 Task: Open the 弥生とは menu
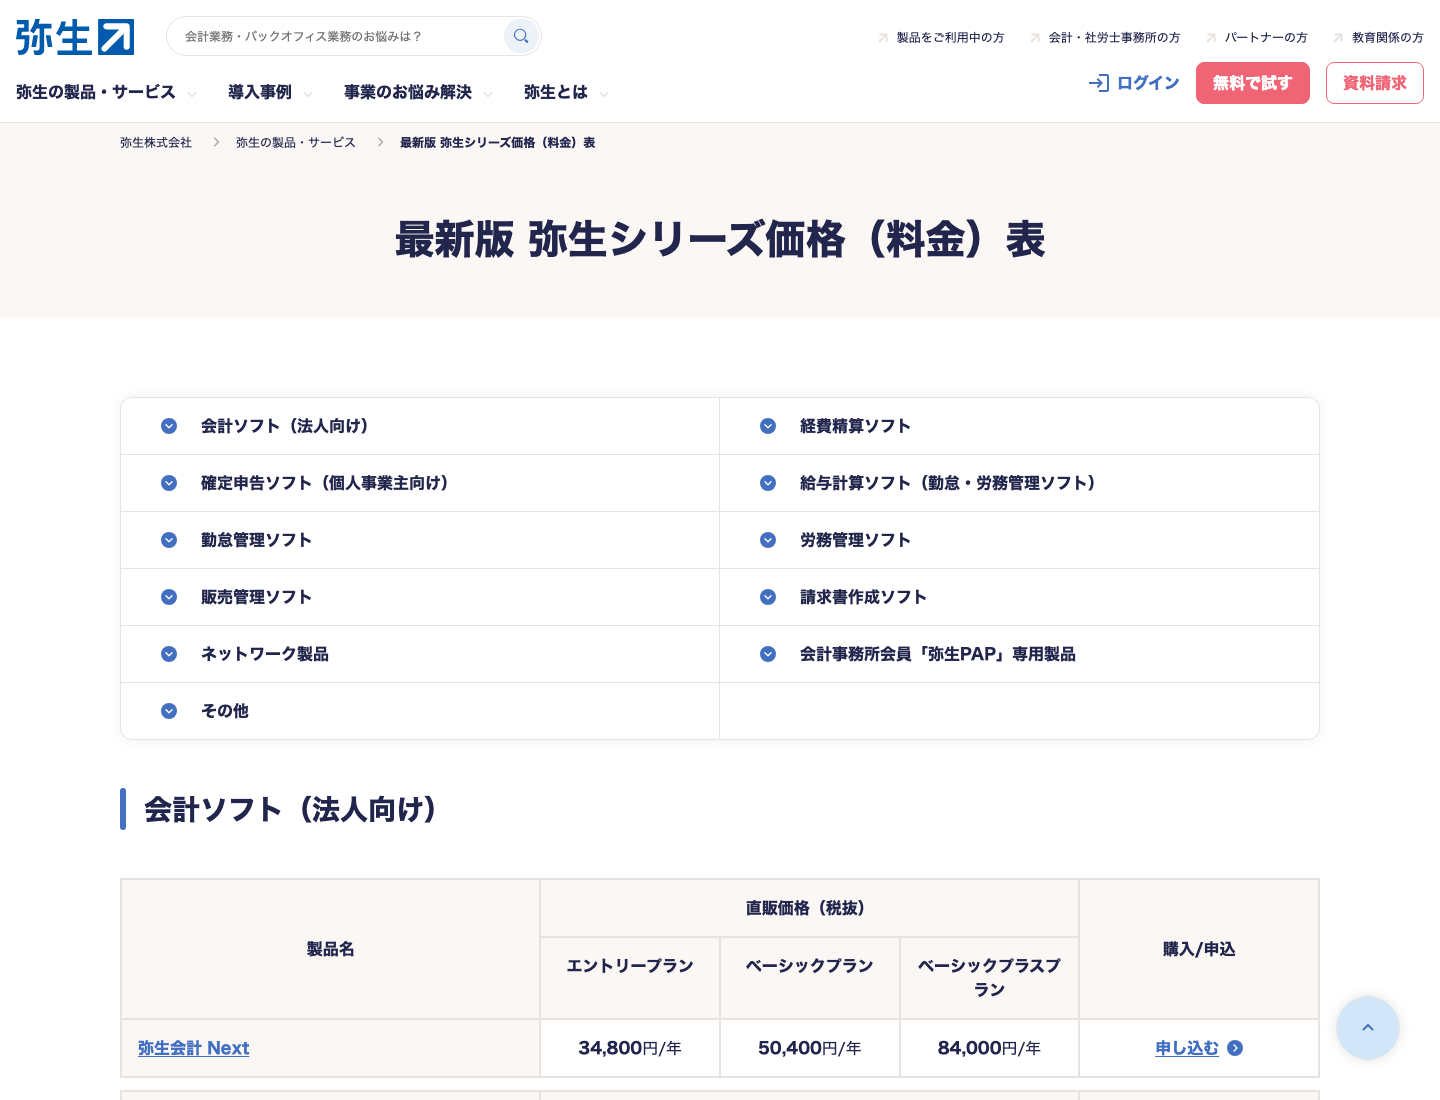(556, 92)
